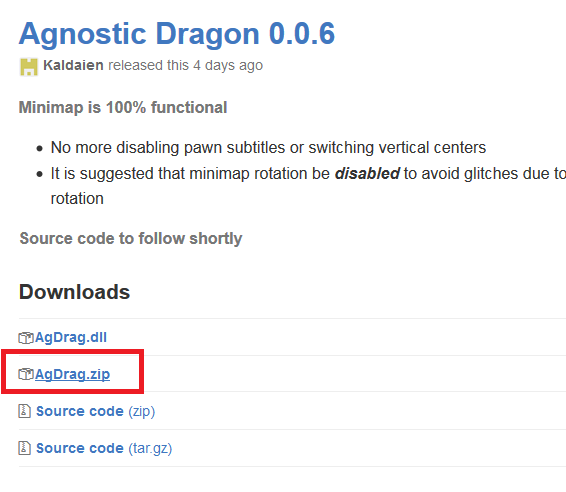Click the package icon beside AgDrag.dll
The image size is (566, 492).
[26, 338]
